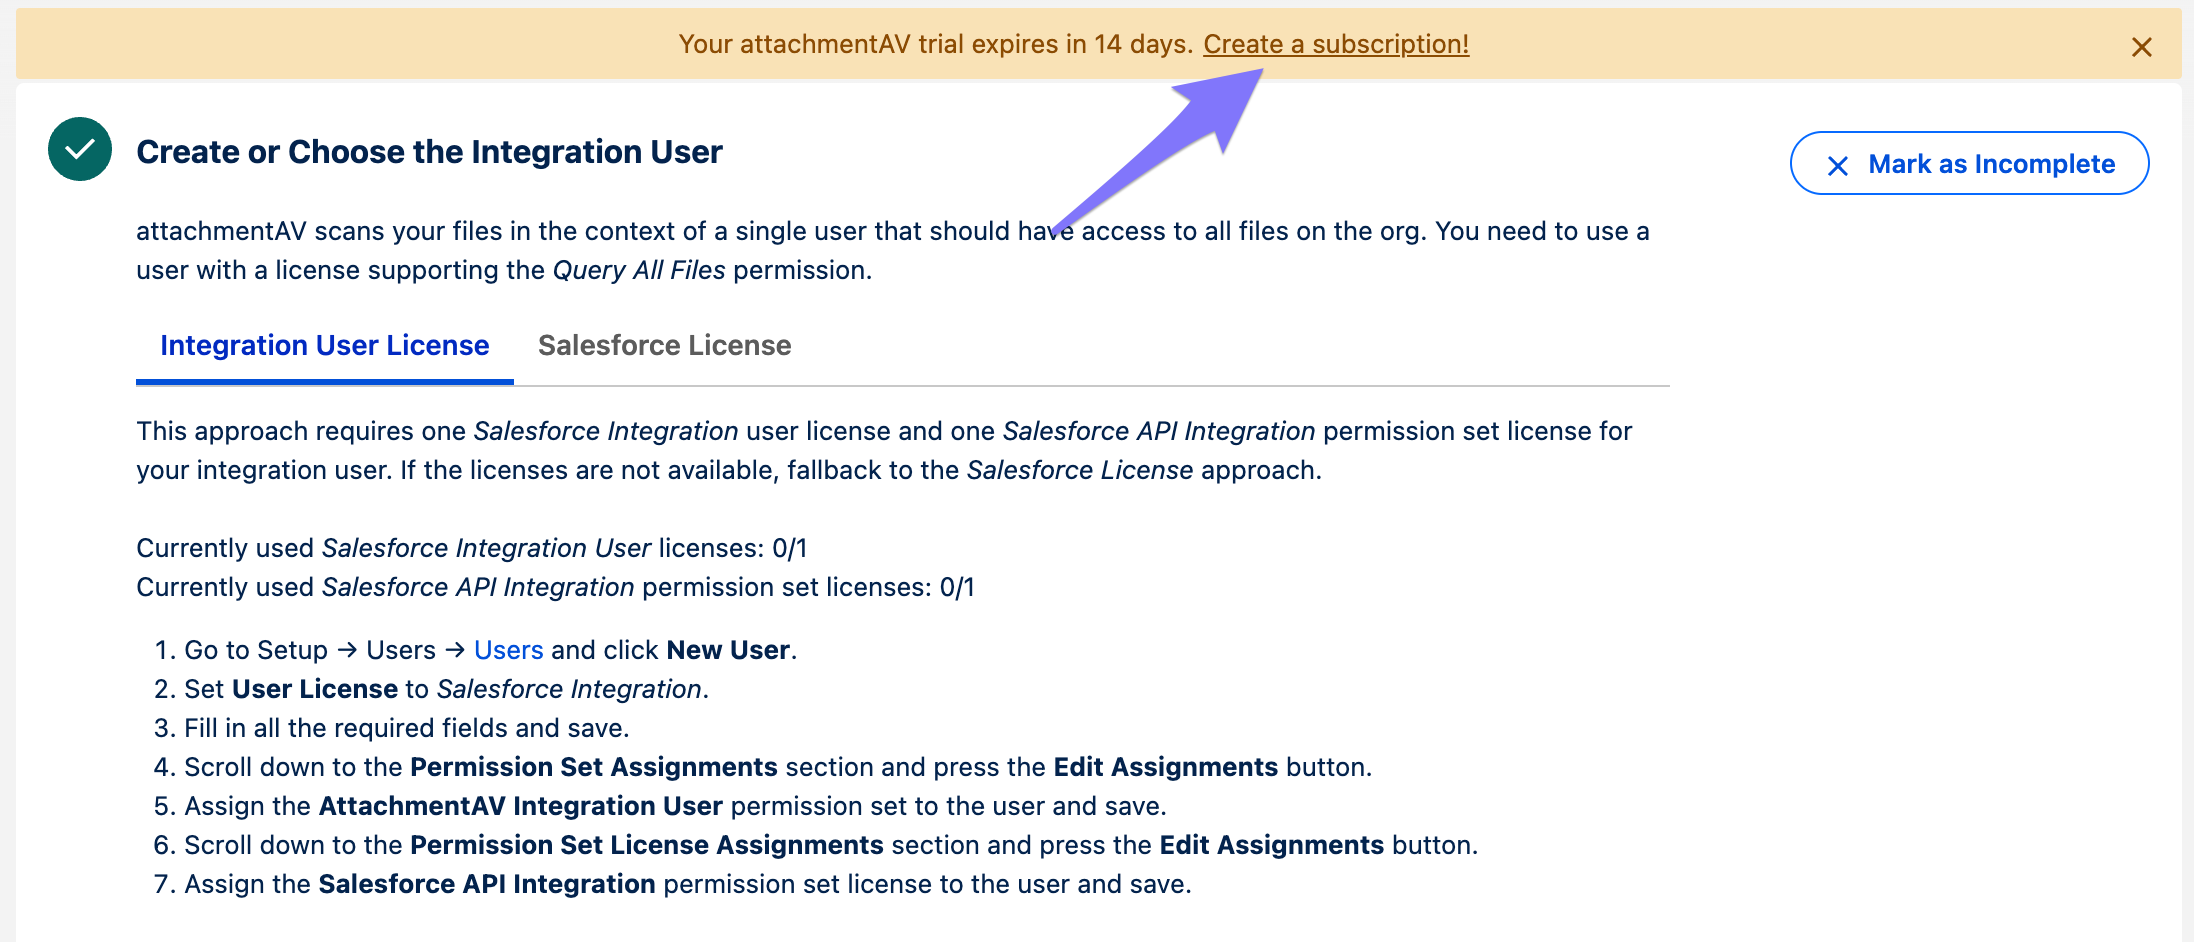
Task: Dismiss the trial expiration banner
Action: coord(2141,47)
